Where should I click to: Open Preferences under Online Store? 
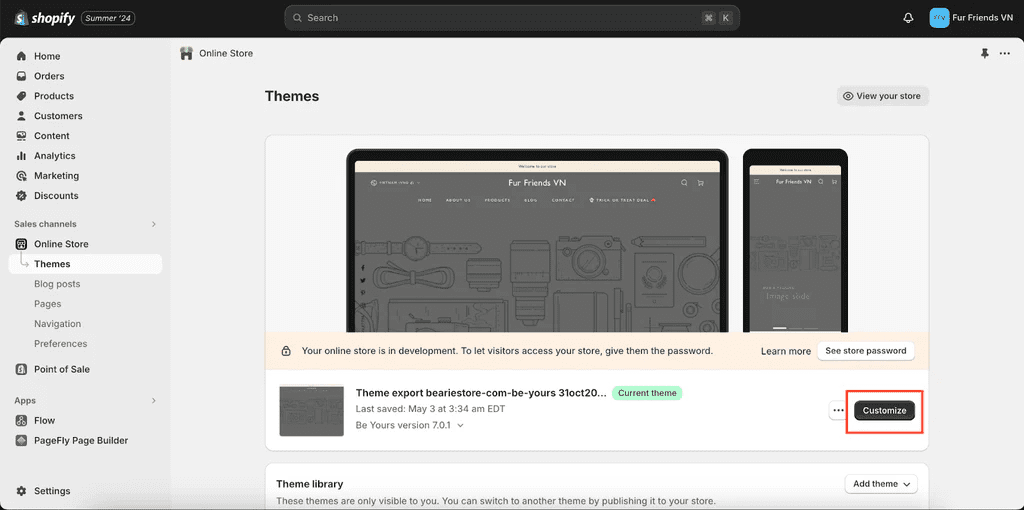coord(61,343)
